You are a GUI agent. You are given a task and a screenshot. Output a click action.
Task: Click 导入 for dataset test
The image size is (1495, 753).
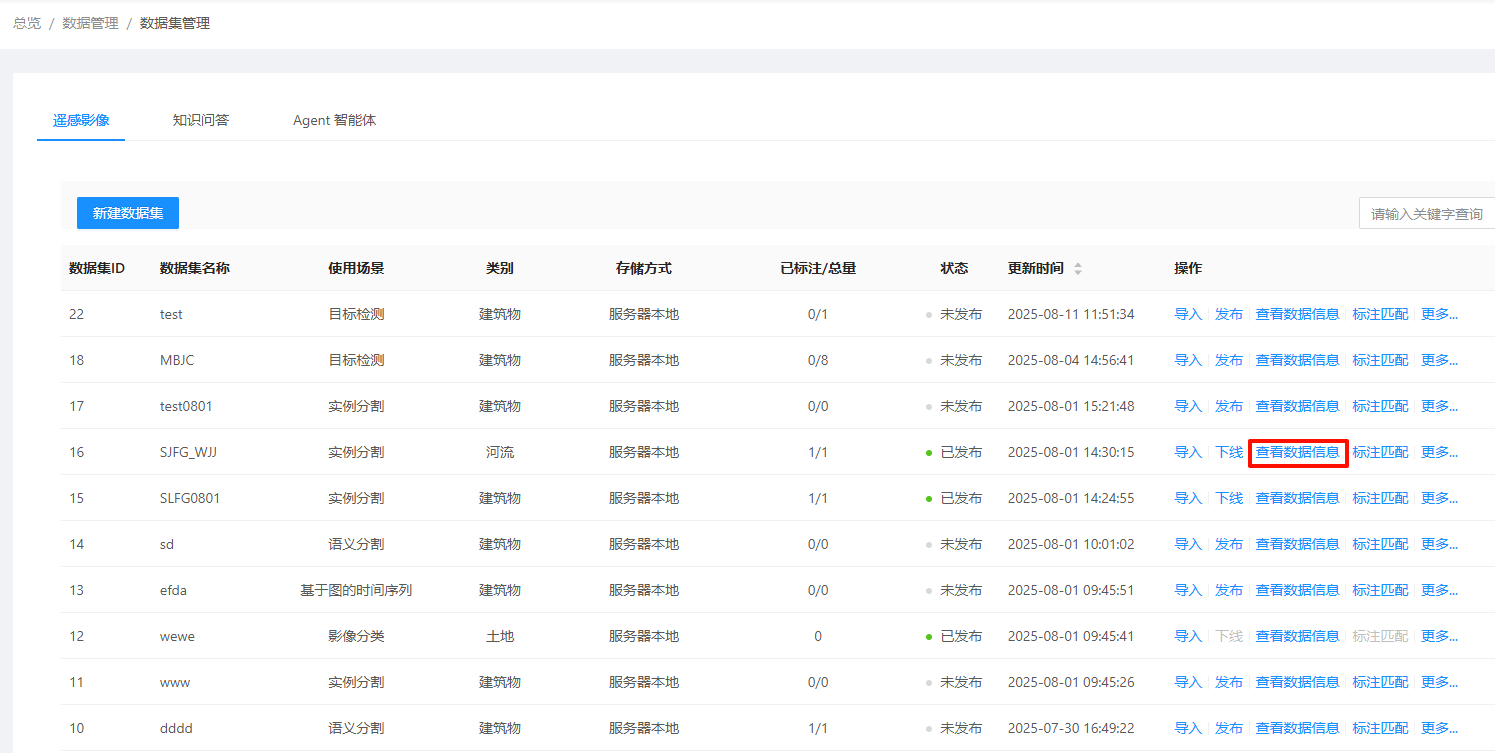[x=1187, y=314]
